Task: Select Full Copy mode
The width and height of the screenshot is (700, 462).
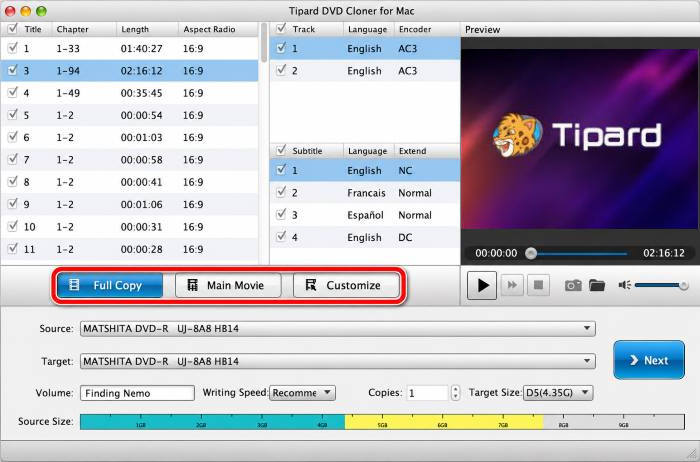Action: point(109,285)
